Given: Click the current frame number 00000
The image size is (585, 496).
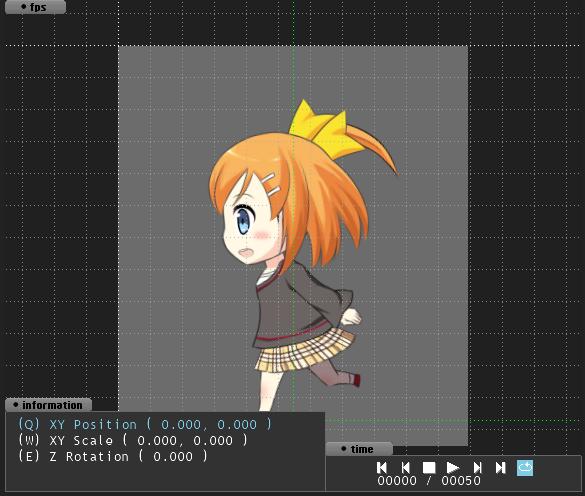Looking at the screenshot, I should (397, 481).
